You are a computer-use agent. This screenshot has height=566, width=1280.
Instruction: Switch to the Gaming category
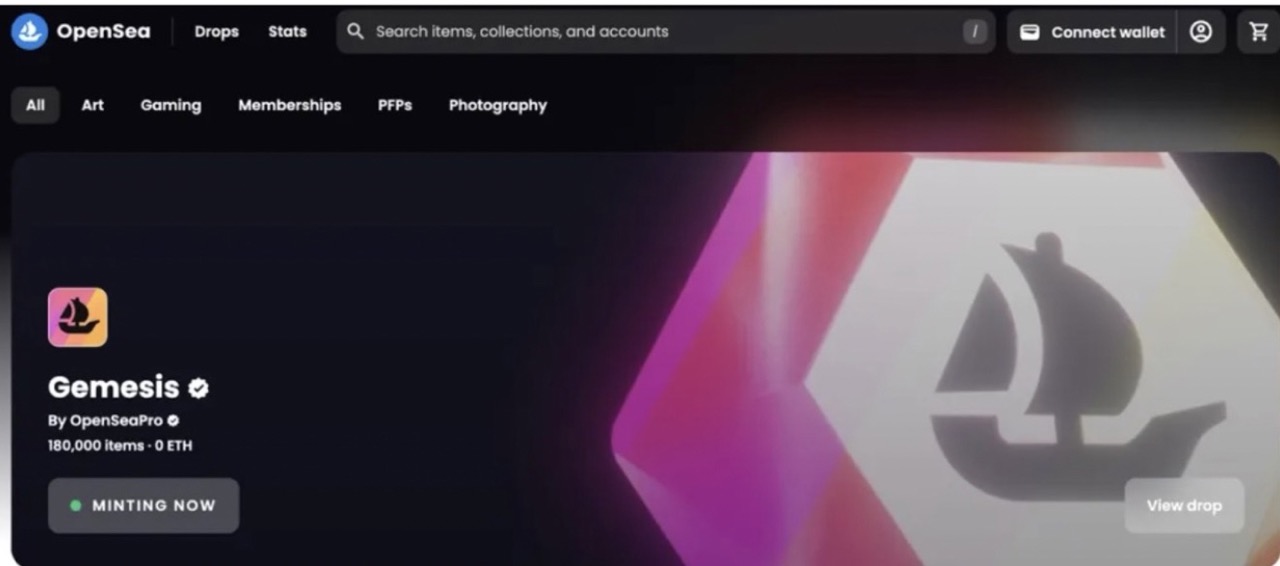(x=171, y=105)
